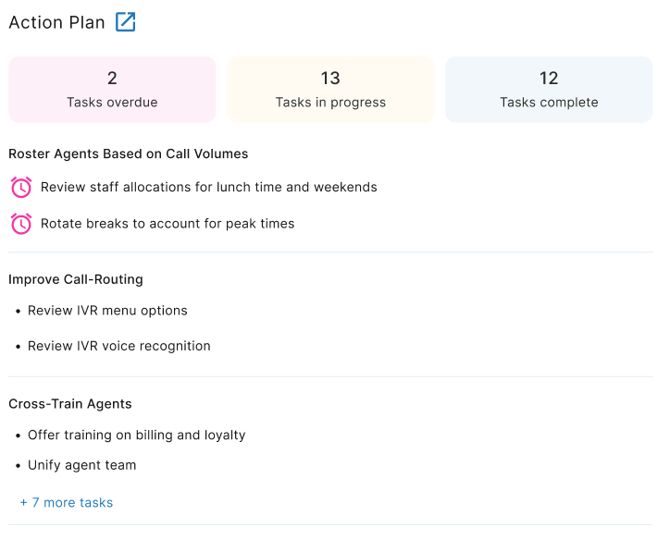Select Offer training on billing and loyalty task
Screen dimensions: 670x540
click(136, 435)
